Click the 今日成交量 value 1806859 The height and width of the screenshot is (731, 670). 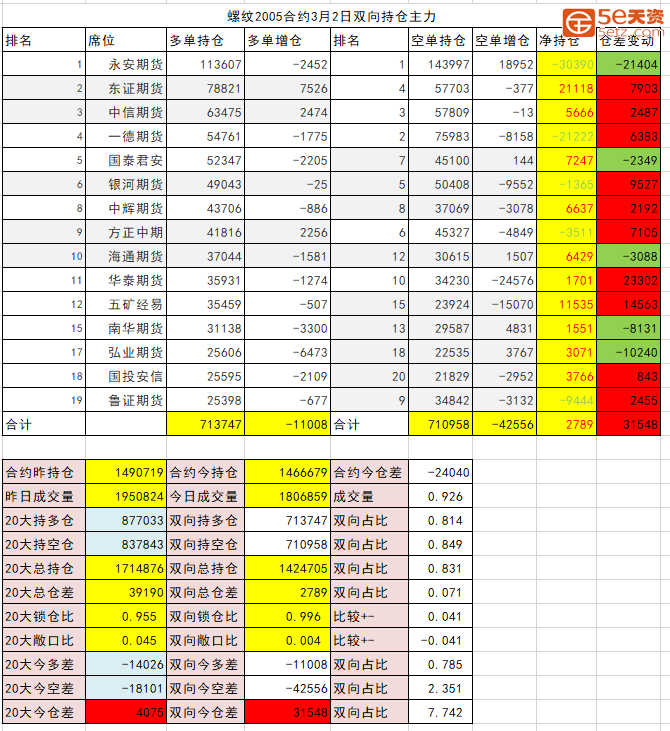(287, 496)
